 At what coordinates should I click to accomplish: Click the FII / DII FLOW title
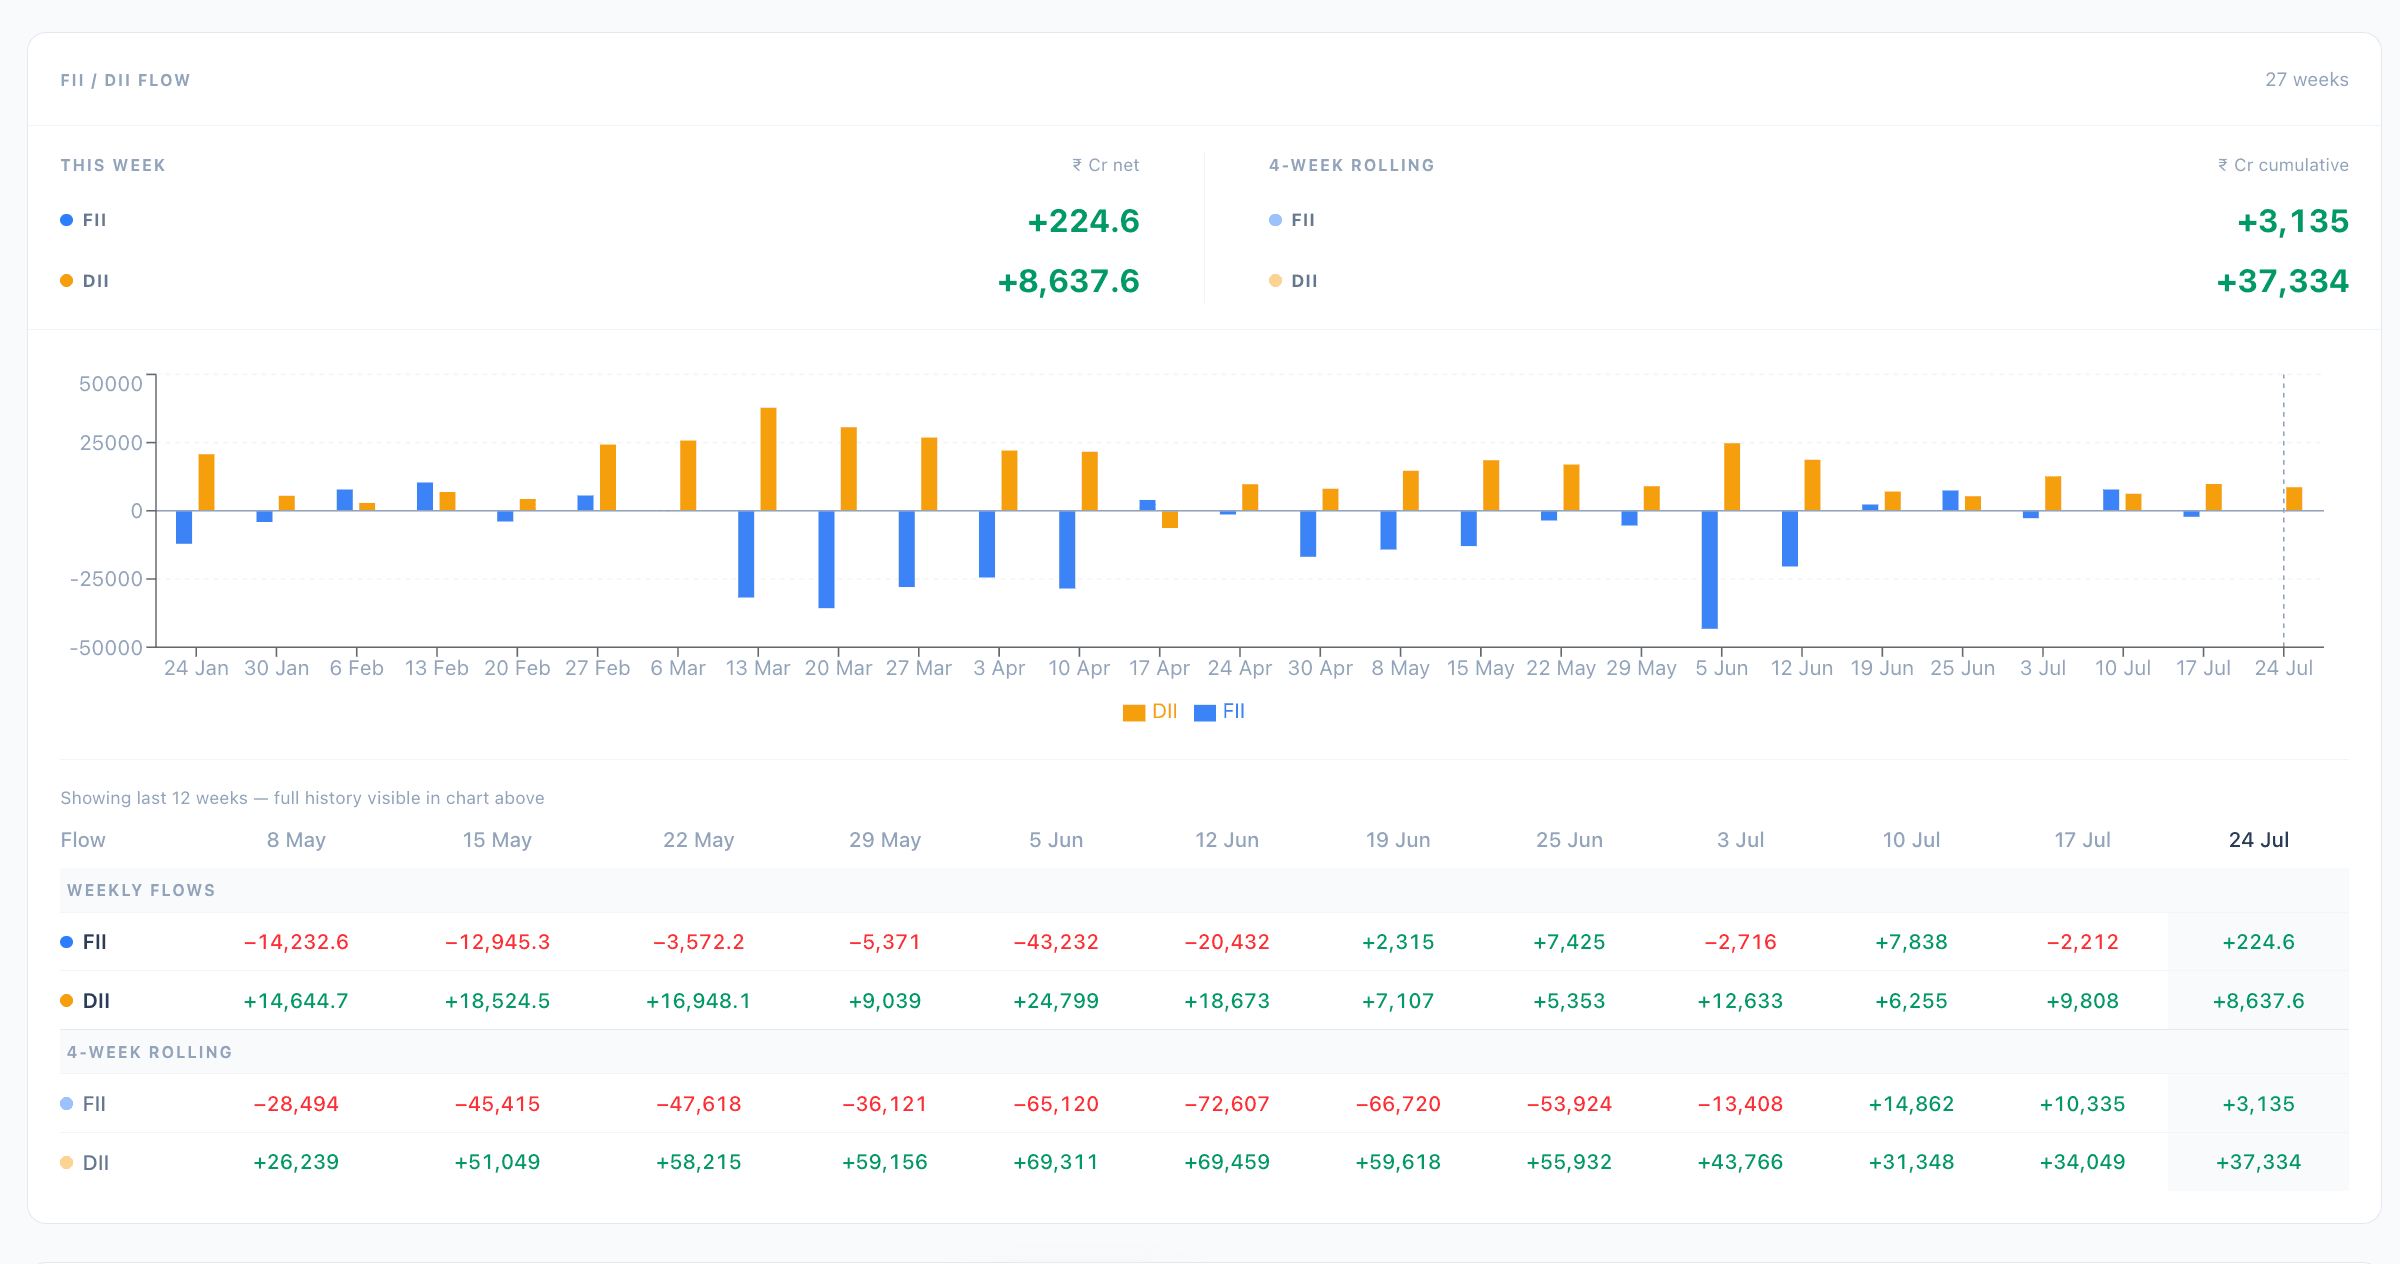point(125,80)
